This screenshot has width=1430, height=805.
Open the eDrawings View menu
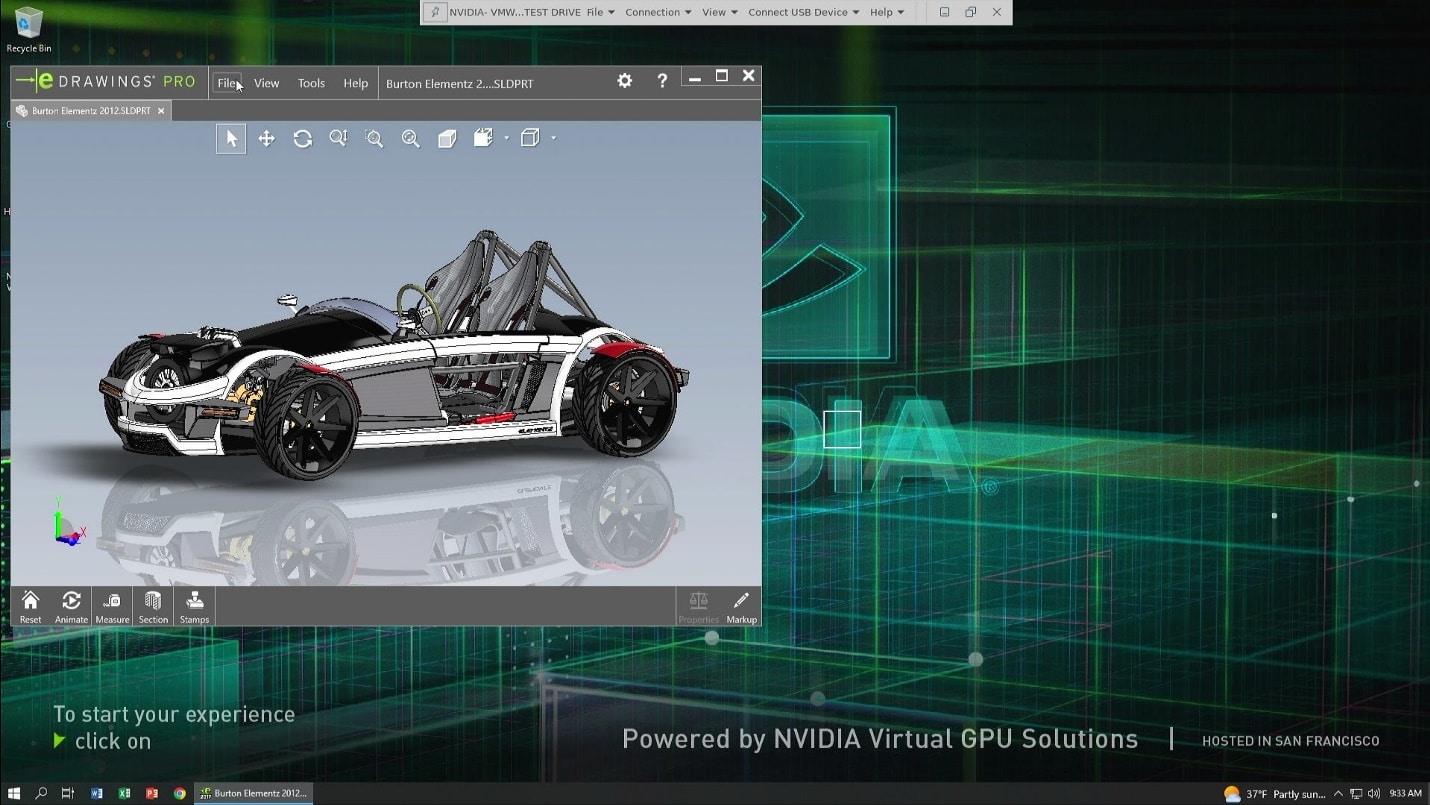point(266,83)
